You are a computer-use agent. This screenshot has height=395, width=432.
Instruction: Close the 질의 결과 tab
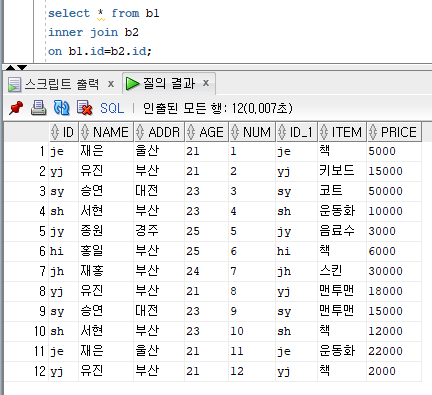pyautogui.click(x=206, y=83)
